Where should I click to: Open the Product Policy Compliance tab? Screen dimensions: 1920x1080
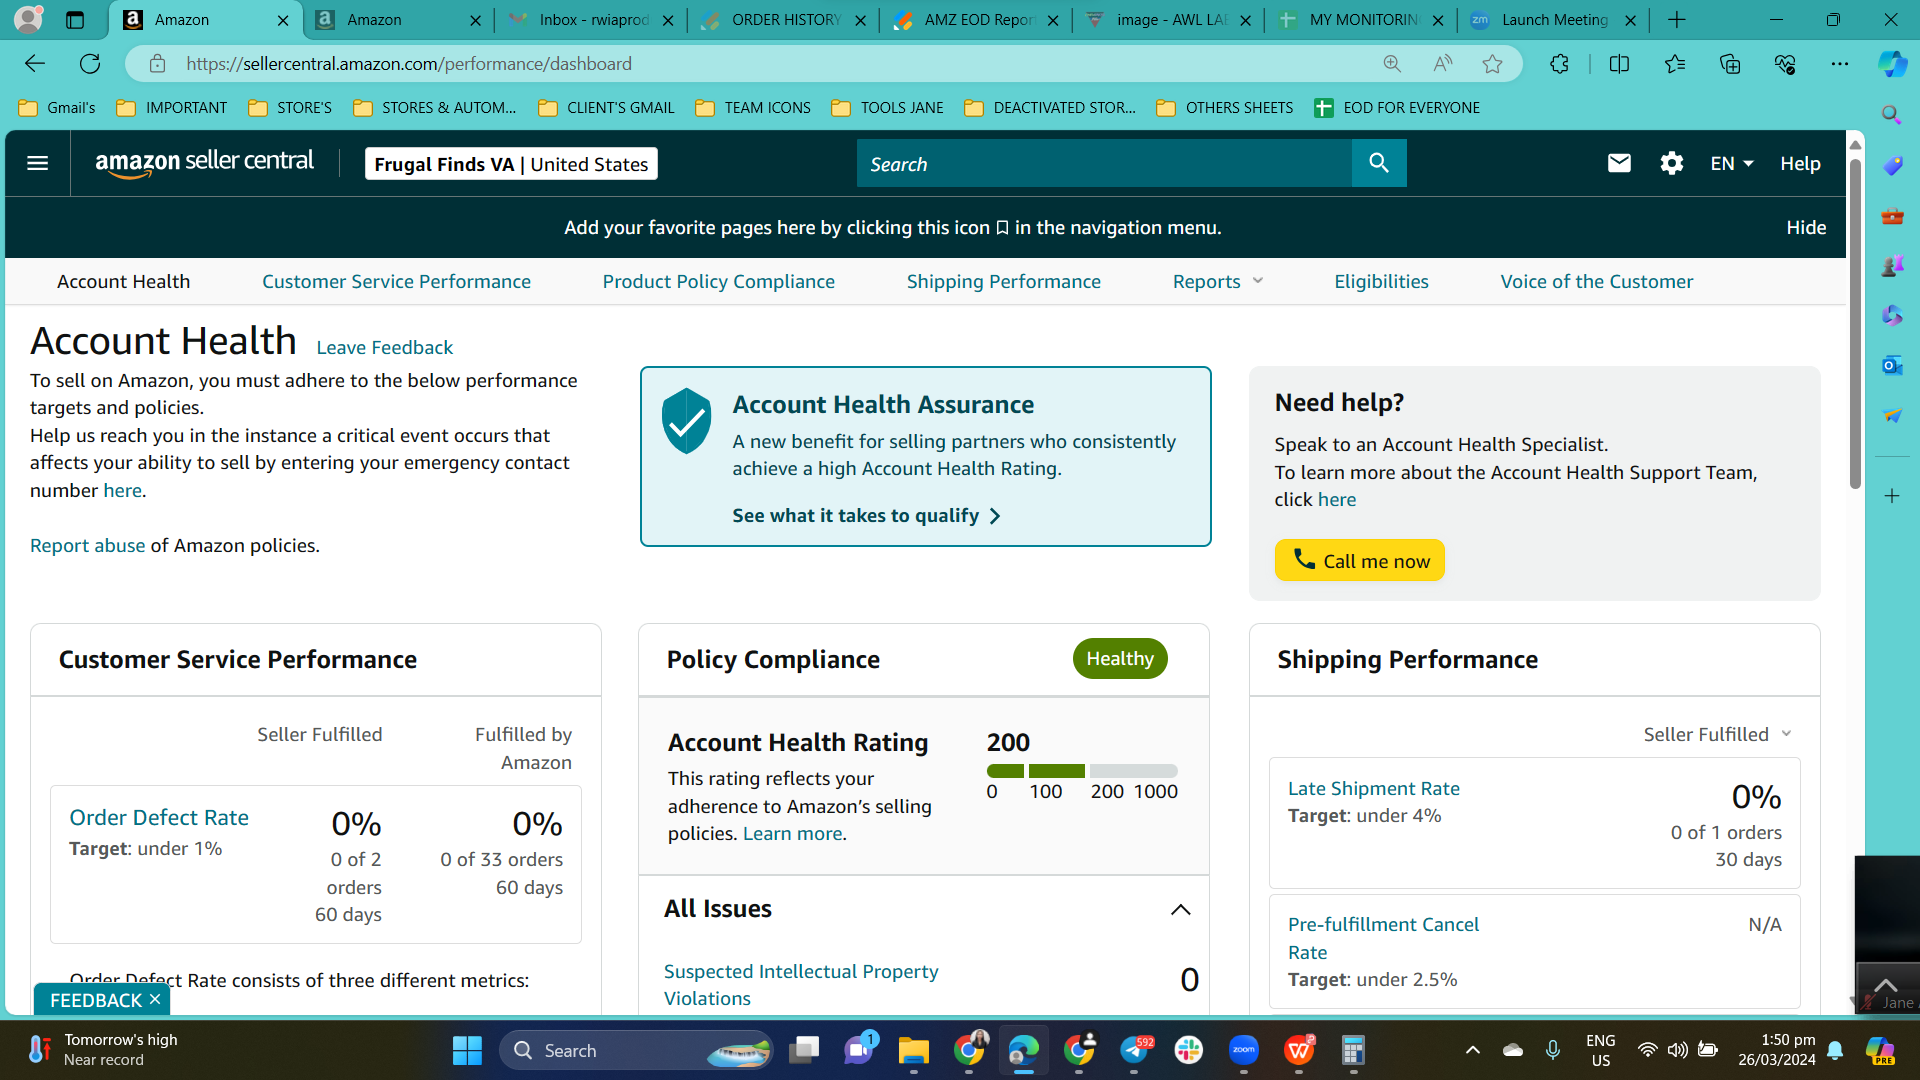718,282
